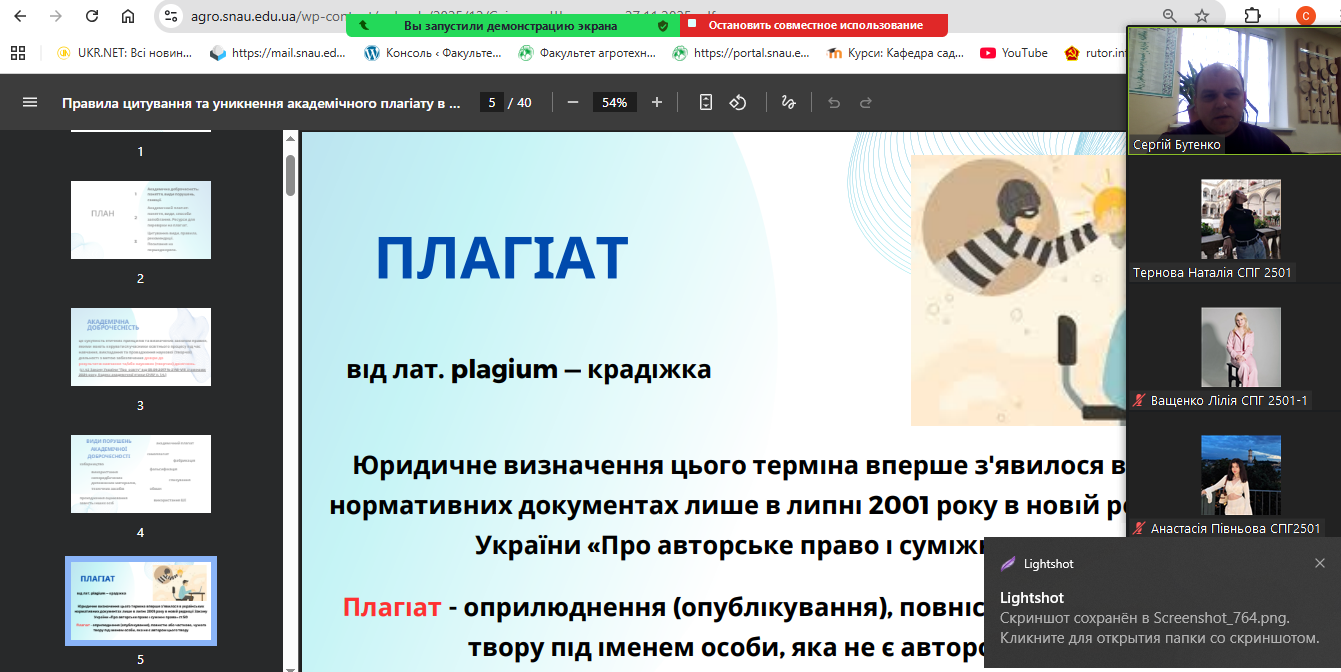1341x672 pixels.
Task: Close the Lightshot notification
Action: (x=1319, y=564)
